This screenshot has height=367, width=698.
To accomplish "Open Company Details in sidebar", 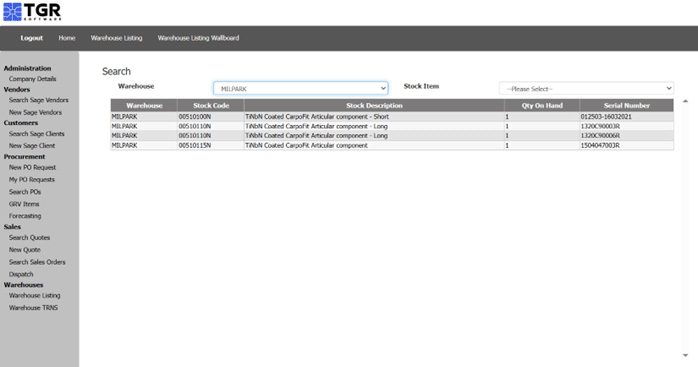I will tap(32, 79).
